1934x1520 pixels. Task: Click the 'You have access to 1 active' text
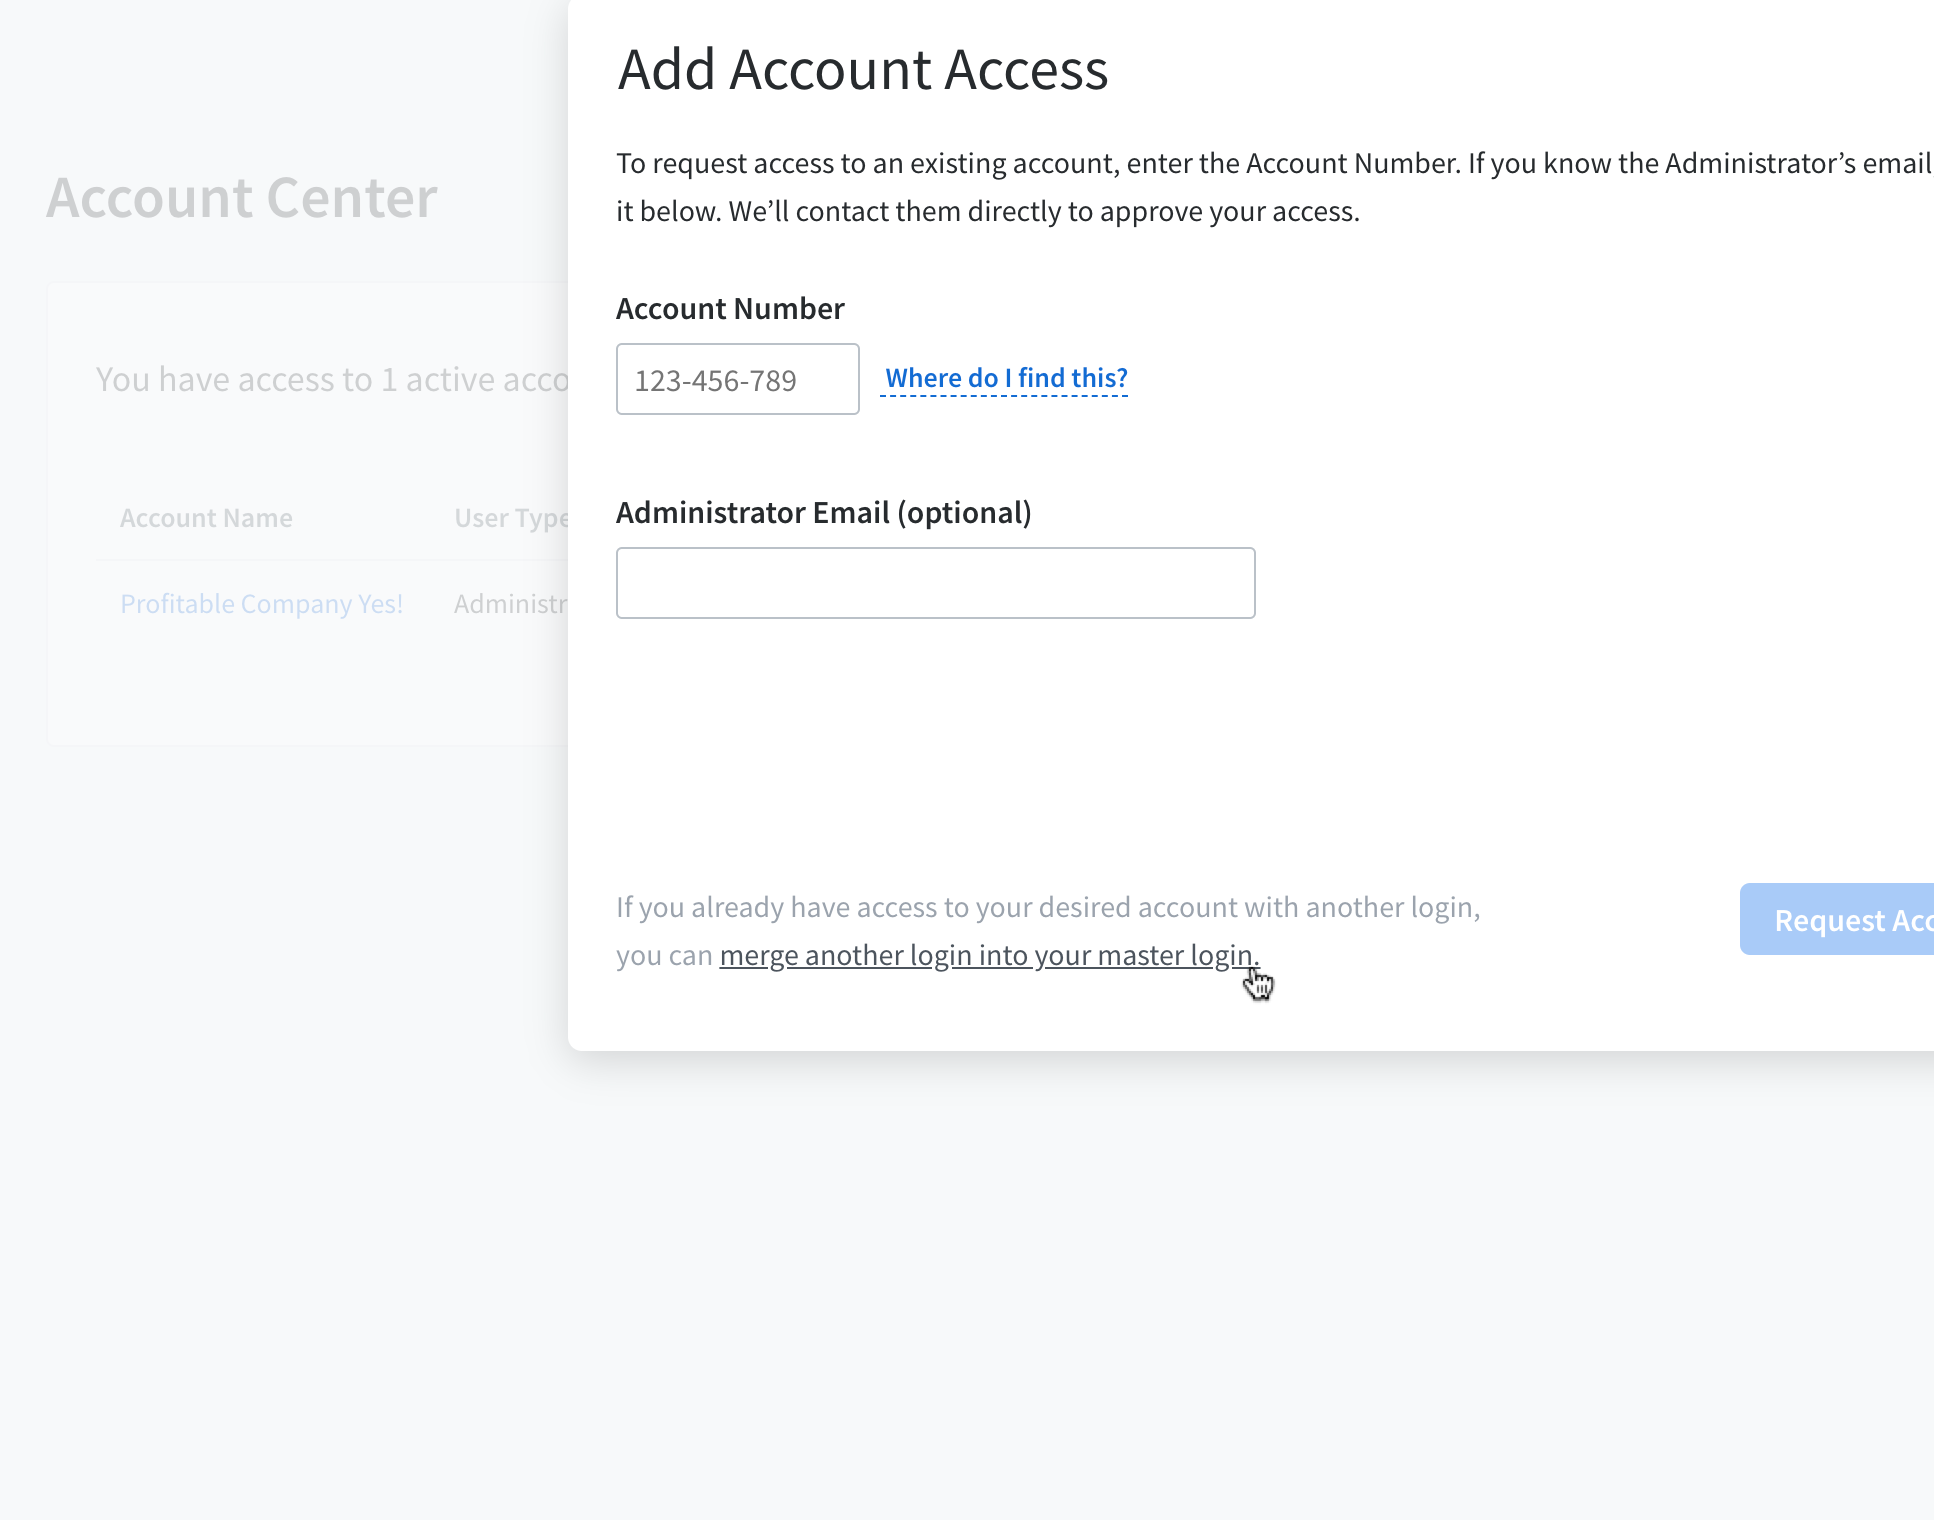[x=332, y=380]
